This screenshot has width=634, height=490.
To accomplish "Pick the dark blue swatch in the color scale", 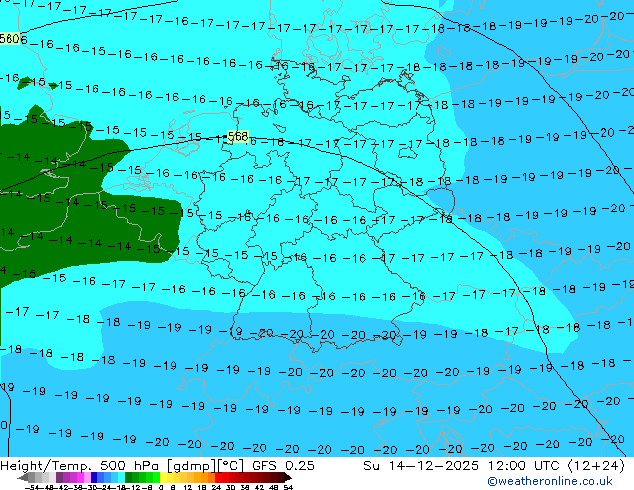I will click(x=94, y=477).
